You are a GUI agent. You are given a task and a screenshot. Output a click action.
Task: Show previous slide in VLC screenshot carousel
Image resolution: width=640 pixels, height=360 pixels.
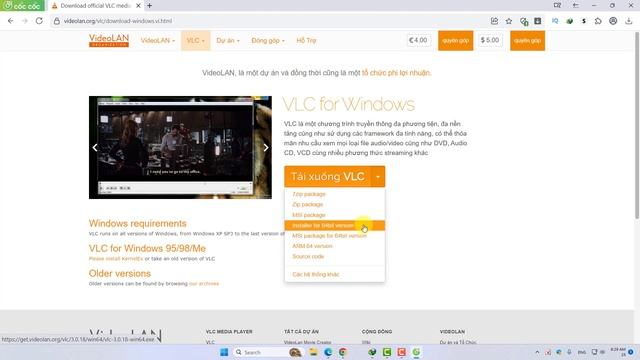pyautogui.click(x=95, y=147)
